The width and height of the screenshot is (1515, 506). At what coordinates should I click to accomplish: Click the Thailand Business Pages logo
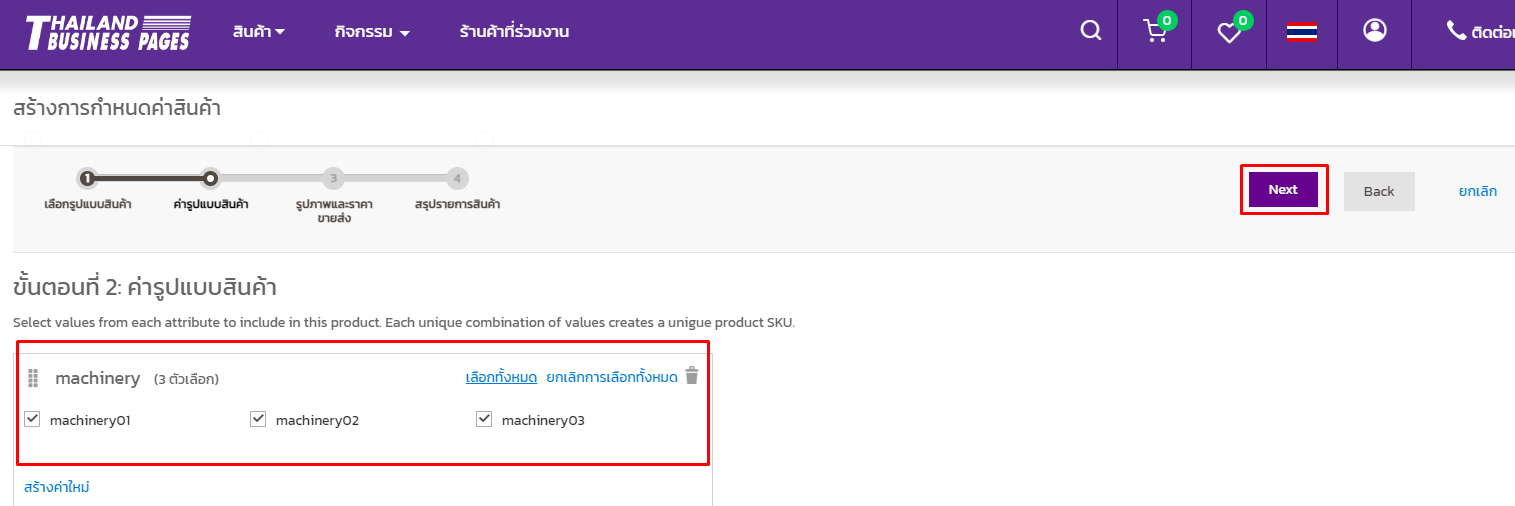[107, 32]
